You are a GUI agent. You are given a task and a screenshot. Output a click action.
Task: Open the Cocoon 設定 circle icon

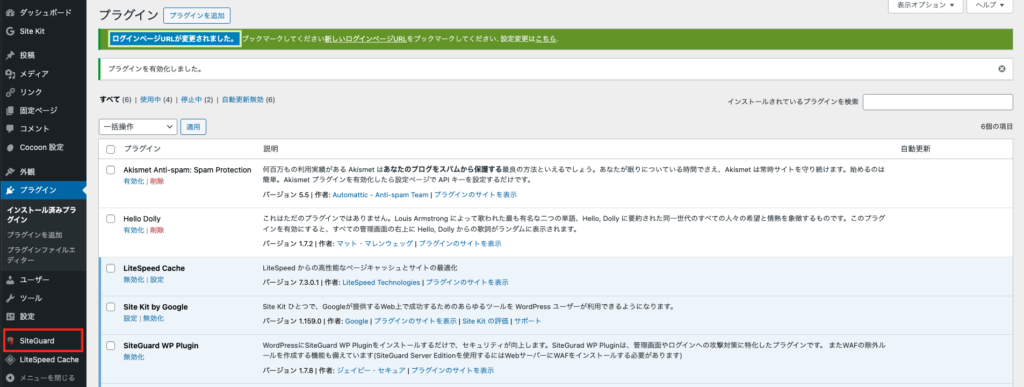10,147
